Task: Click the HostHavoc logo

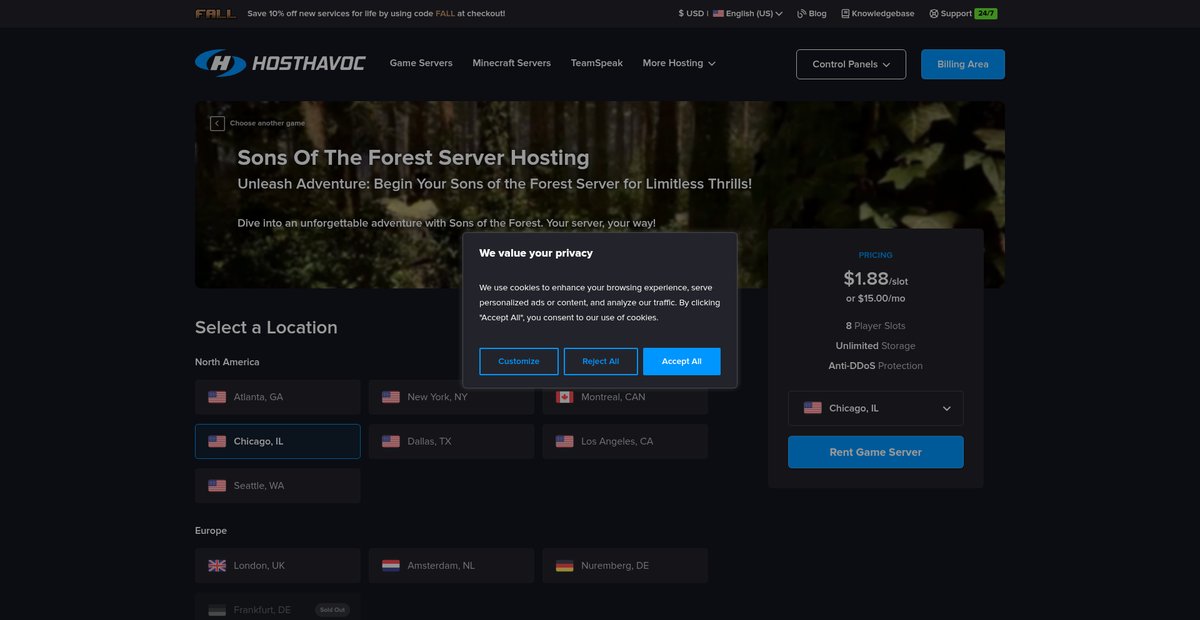Action: (x=280, y=63)
